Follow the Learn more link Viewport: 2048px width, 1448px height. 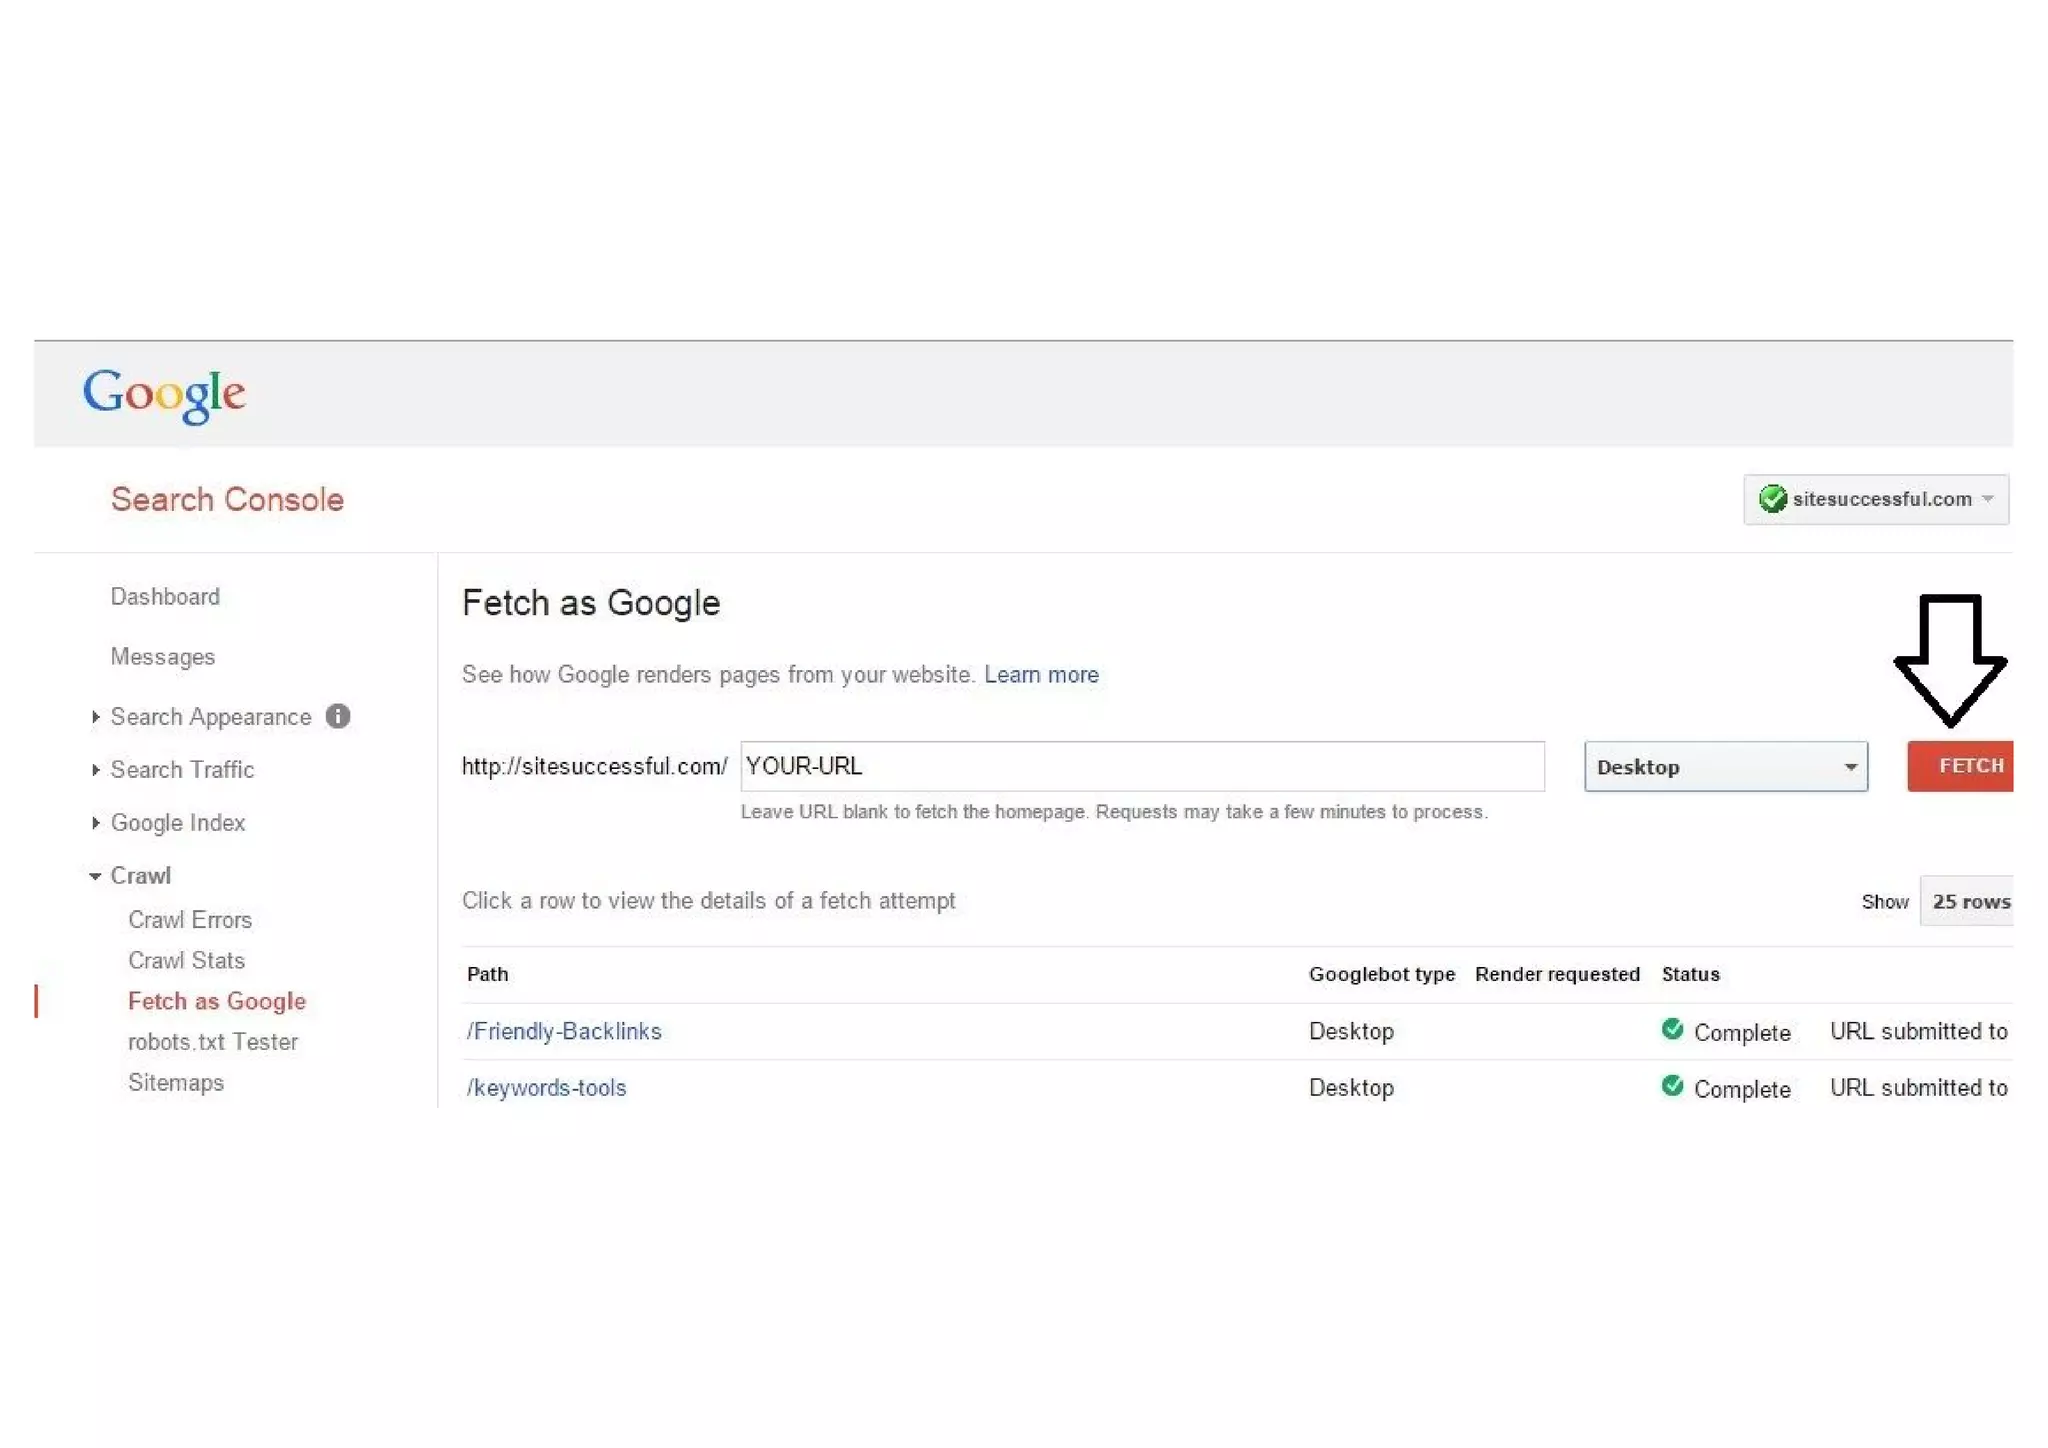[1041, 675]
